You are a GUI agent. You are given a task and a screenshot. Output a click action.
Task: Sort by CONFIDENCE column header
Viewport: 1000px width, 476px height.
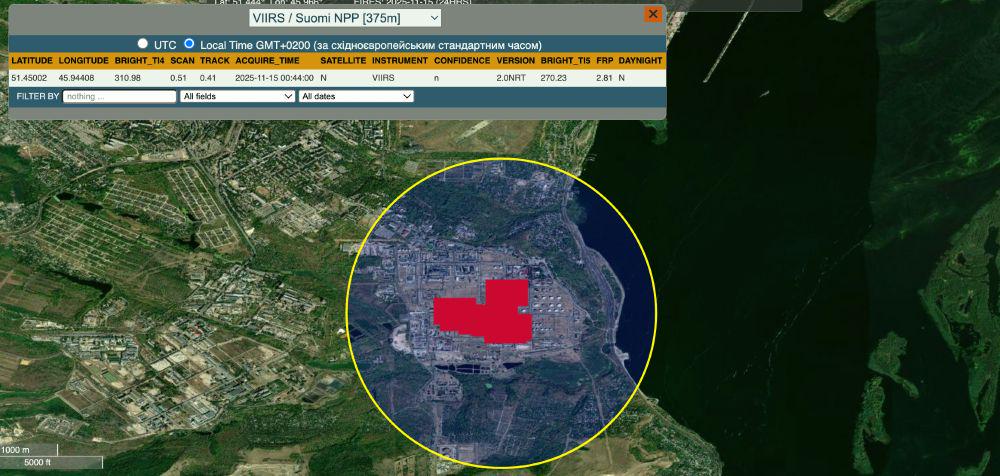[462, 61]
